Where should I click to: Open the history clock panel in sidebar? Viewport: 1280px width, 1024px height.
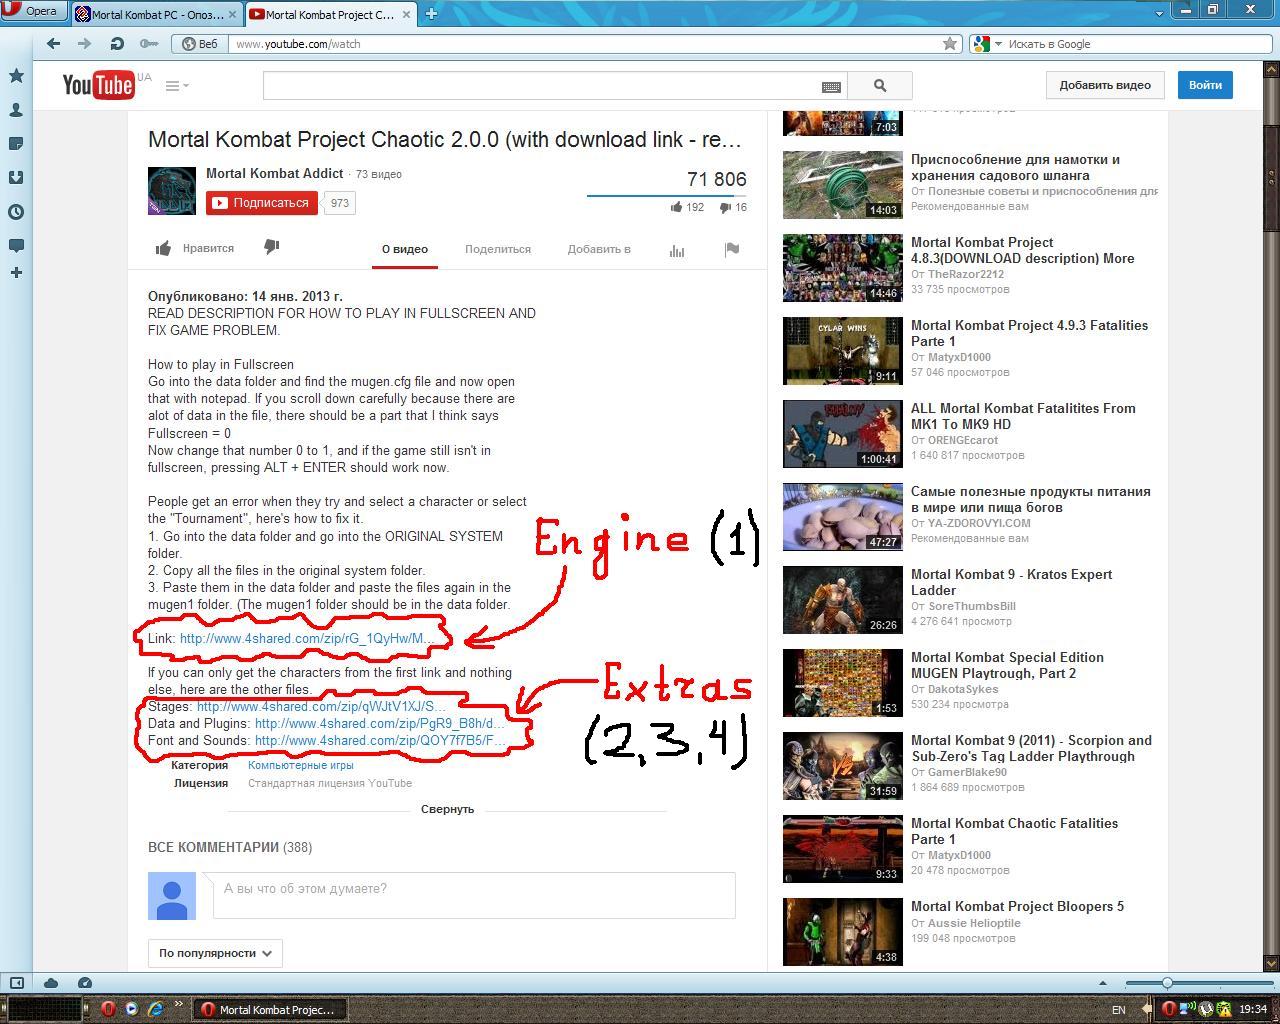pos(16,212)
